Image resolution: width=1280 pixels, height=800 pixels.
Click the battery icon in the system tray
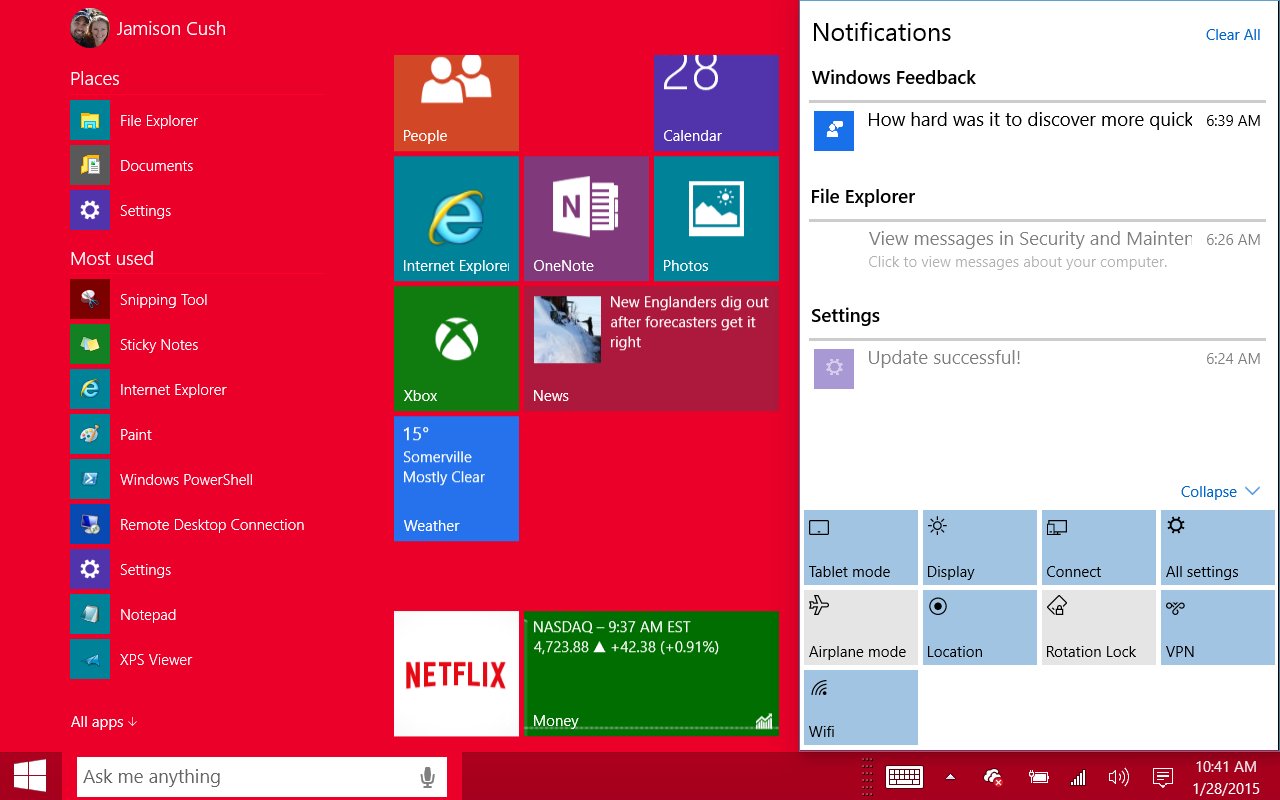click(x=1039, y=777)
